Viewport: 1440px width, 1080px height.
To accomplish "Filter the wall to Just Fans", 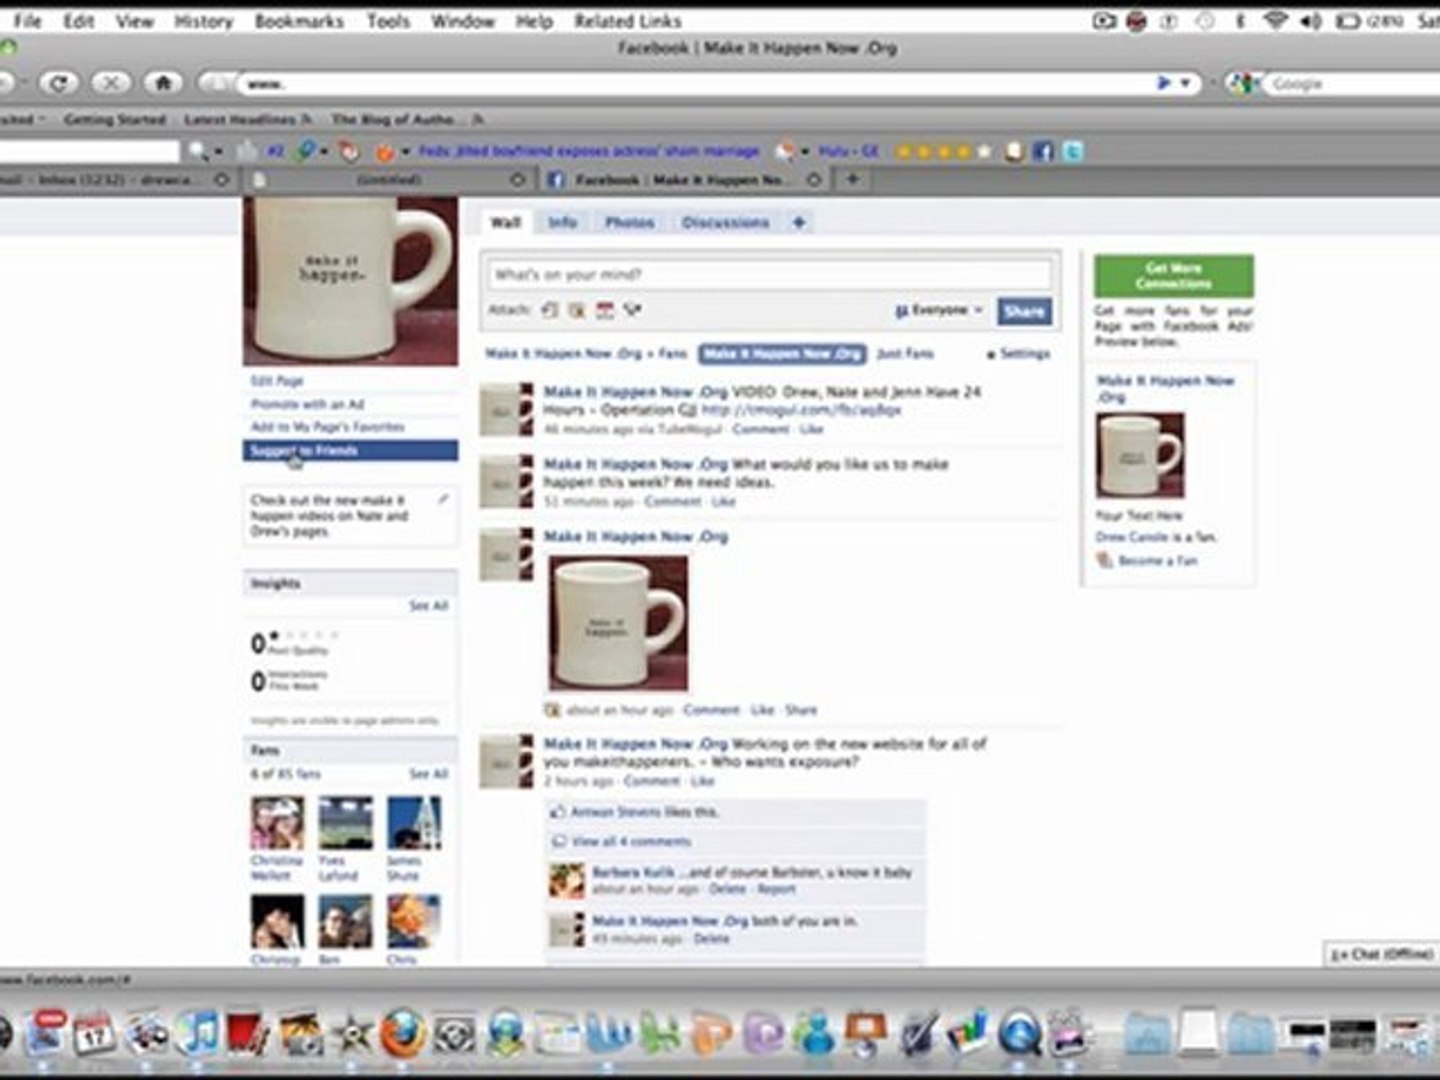I will [x=905, y=354].
